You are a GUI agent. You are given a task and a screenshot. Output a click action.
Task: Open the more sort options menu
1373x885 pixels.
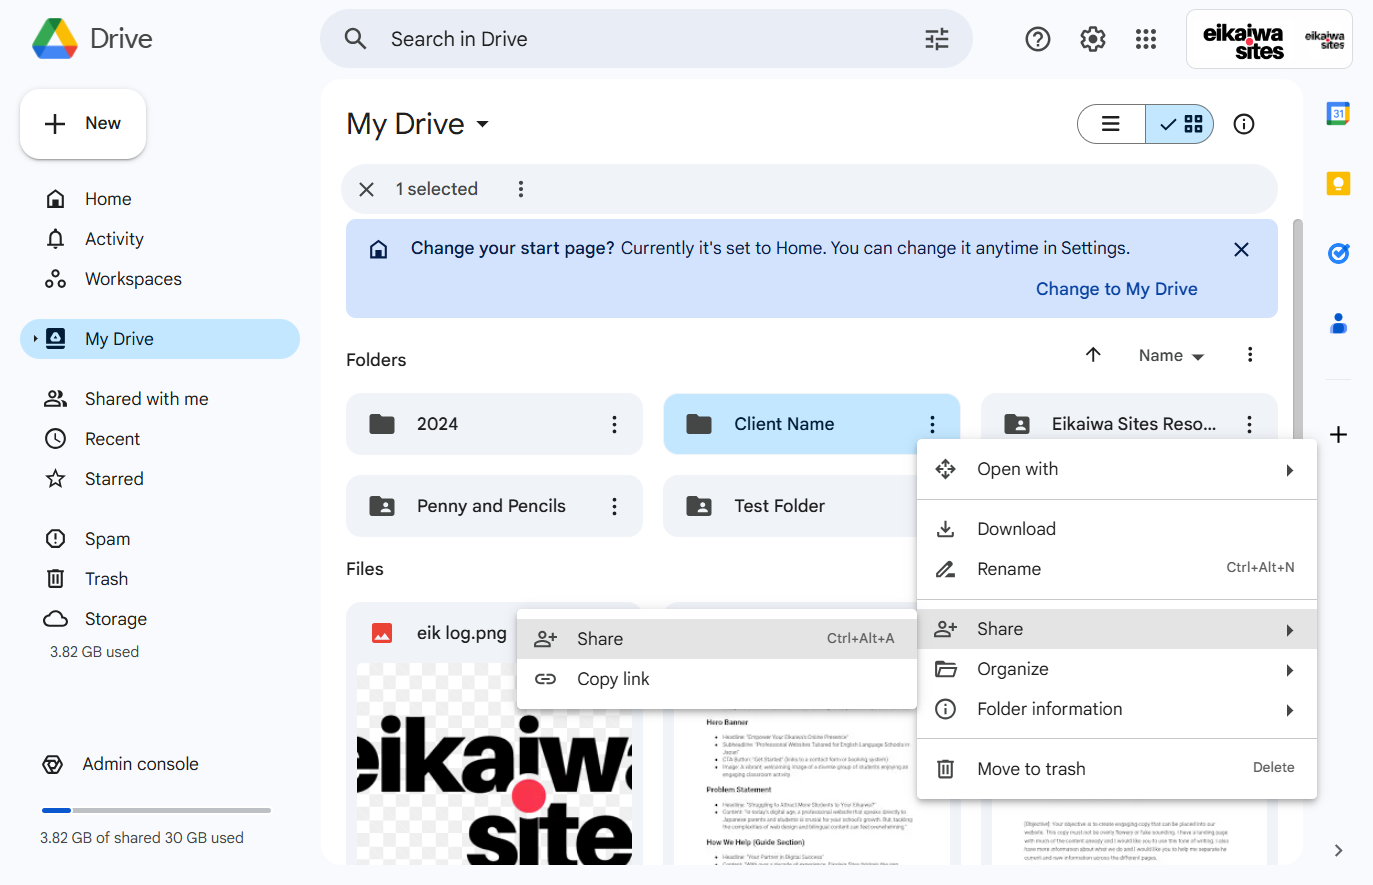pyautogui.click(x=1250, y=355)
